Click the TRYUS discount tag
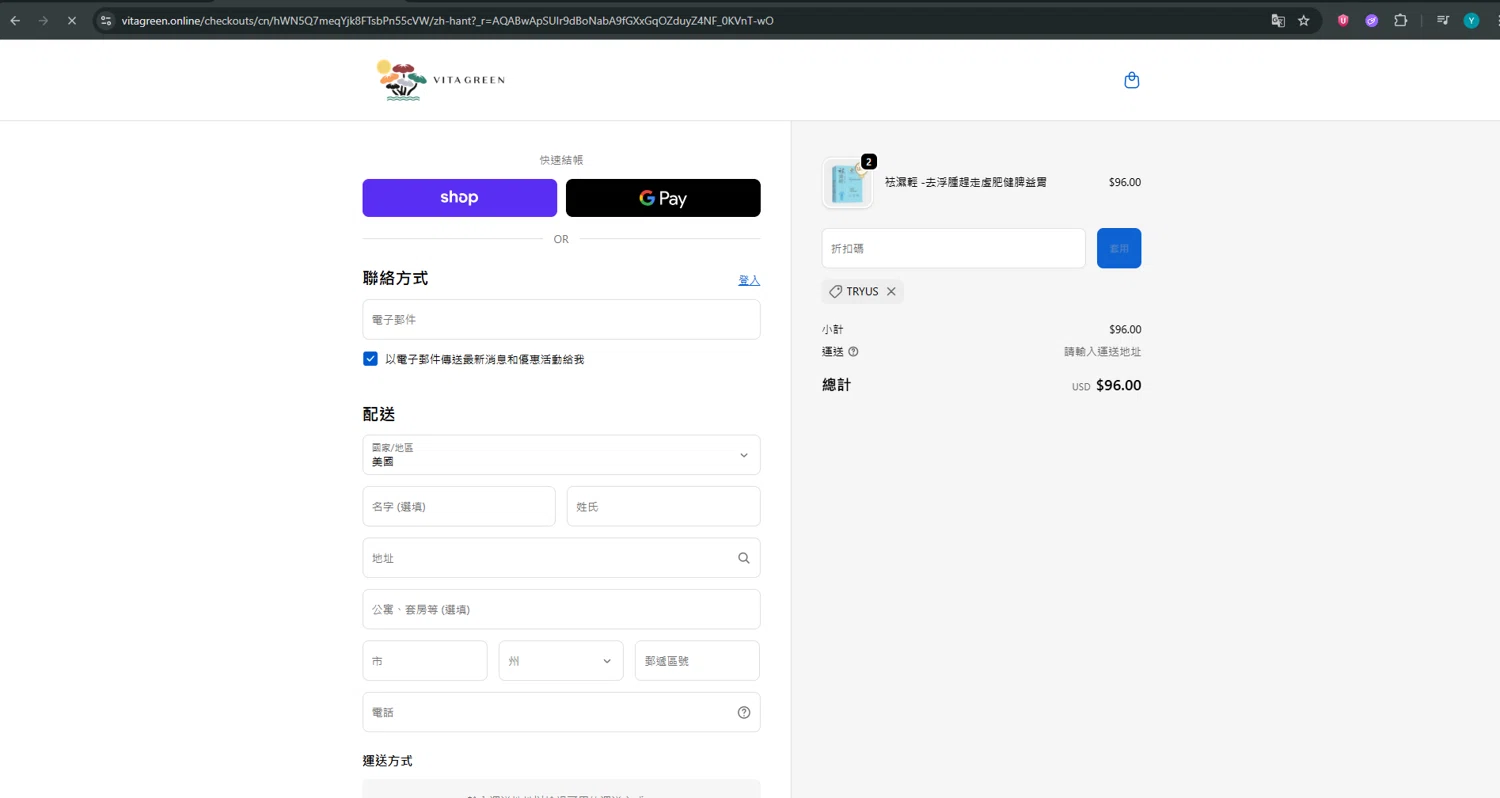This screenshot has width=1500, height=798. point(862,291)
